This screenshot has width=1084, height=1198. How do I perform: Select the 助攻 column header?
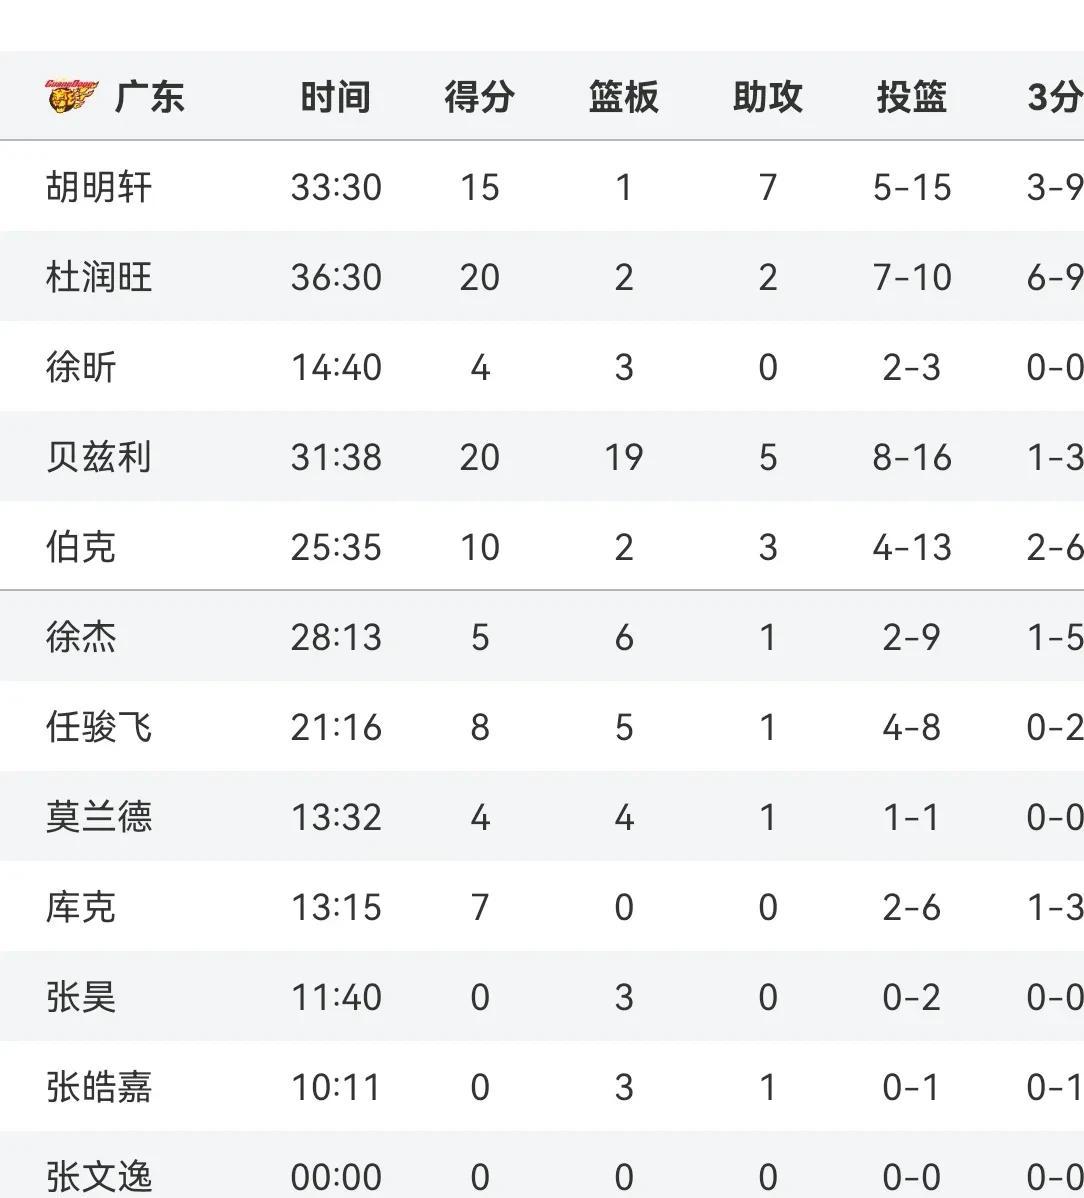tap(768, 97)
